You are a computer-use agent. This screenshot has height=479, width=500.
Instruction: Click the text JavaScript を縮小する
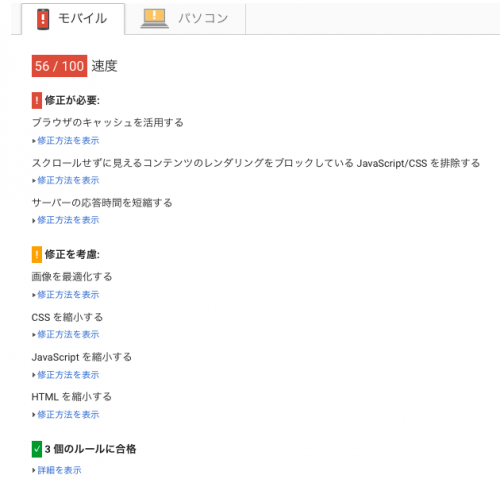82,357
